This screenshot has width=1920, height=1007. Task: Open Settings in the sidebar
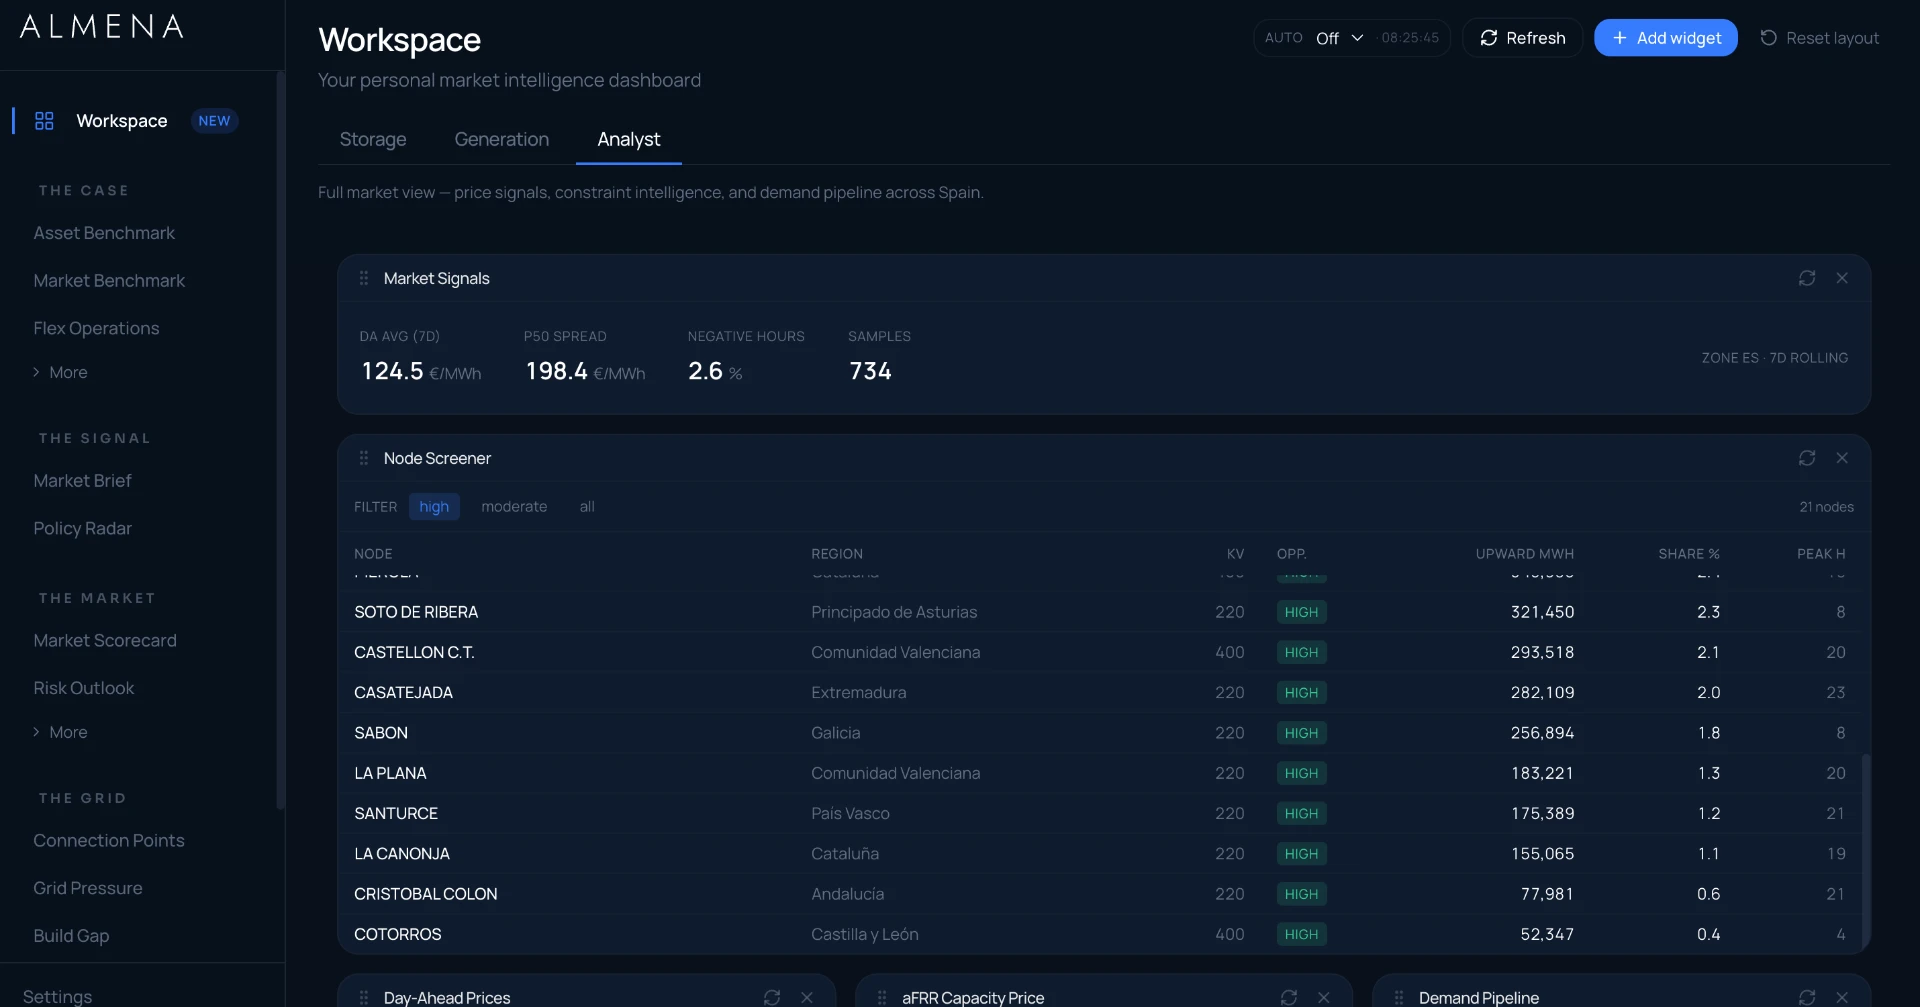click(x=57, y=996)
